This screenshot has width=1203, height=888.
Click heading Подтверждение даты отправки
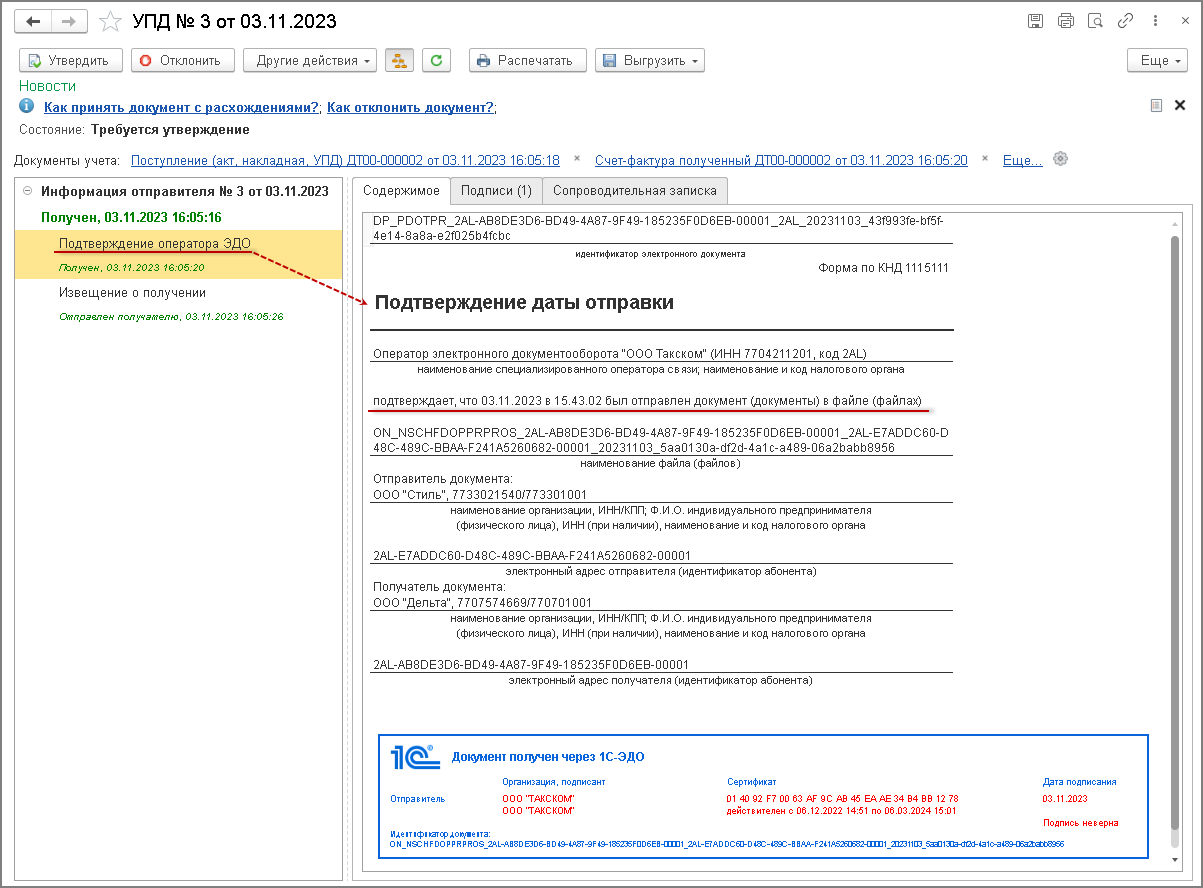point(524,303)
